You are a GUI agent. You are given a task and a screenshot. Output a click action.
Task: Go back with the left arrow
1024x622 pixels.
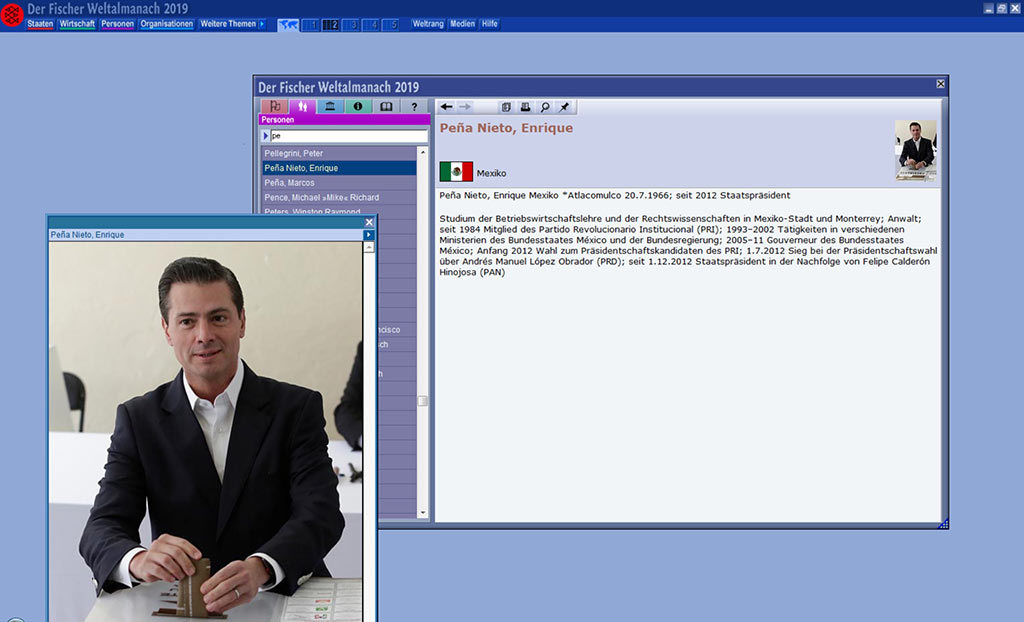point(447,107)
